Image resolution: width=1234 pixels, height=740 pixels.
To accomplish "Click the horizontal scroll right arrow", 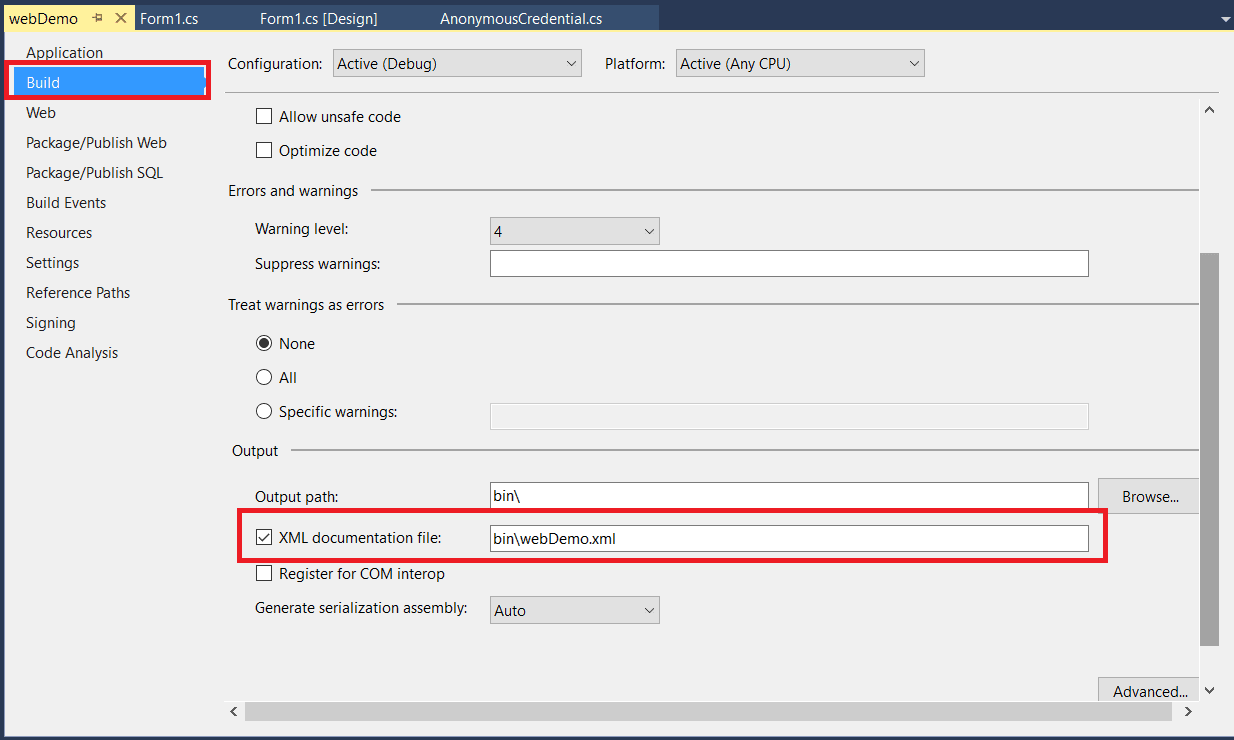I will coord(1188,711).
